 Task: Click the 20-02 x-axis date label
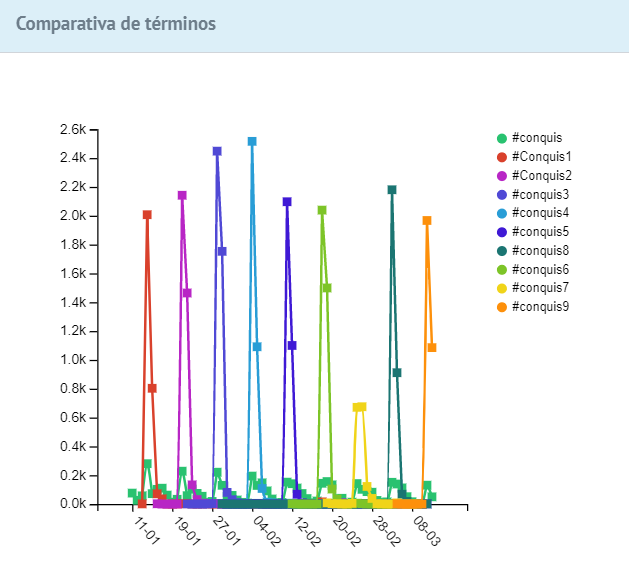346,531
